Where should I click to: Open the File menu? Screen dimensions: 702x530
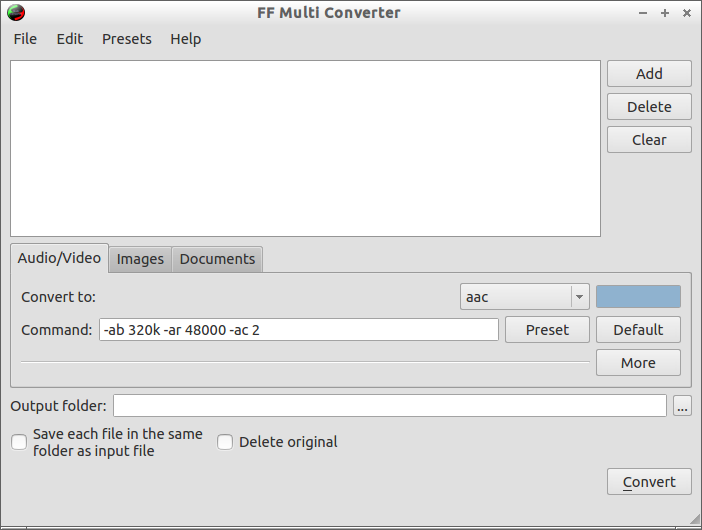click(25, 39)
